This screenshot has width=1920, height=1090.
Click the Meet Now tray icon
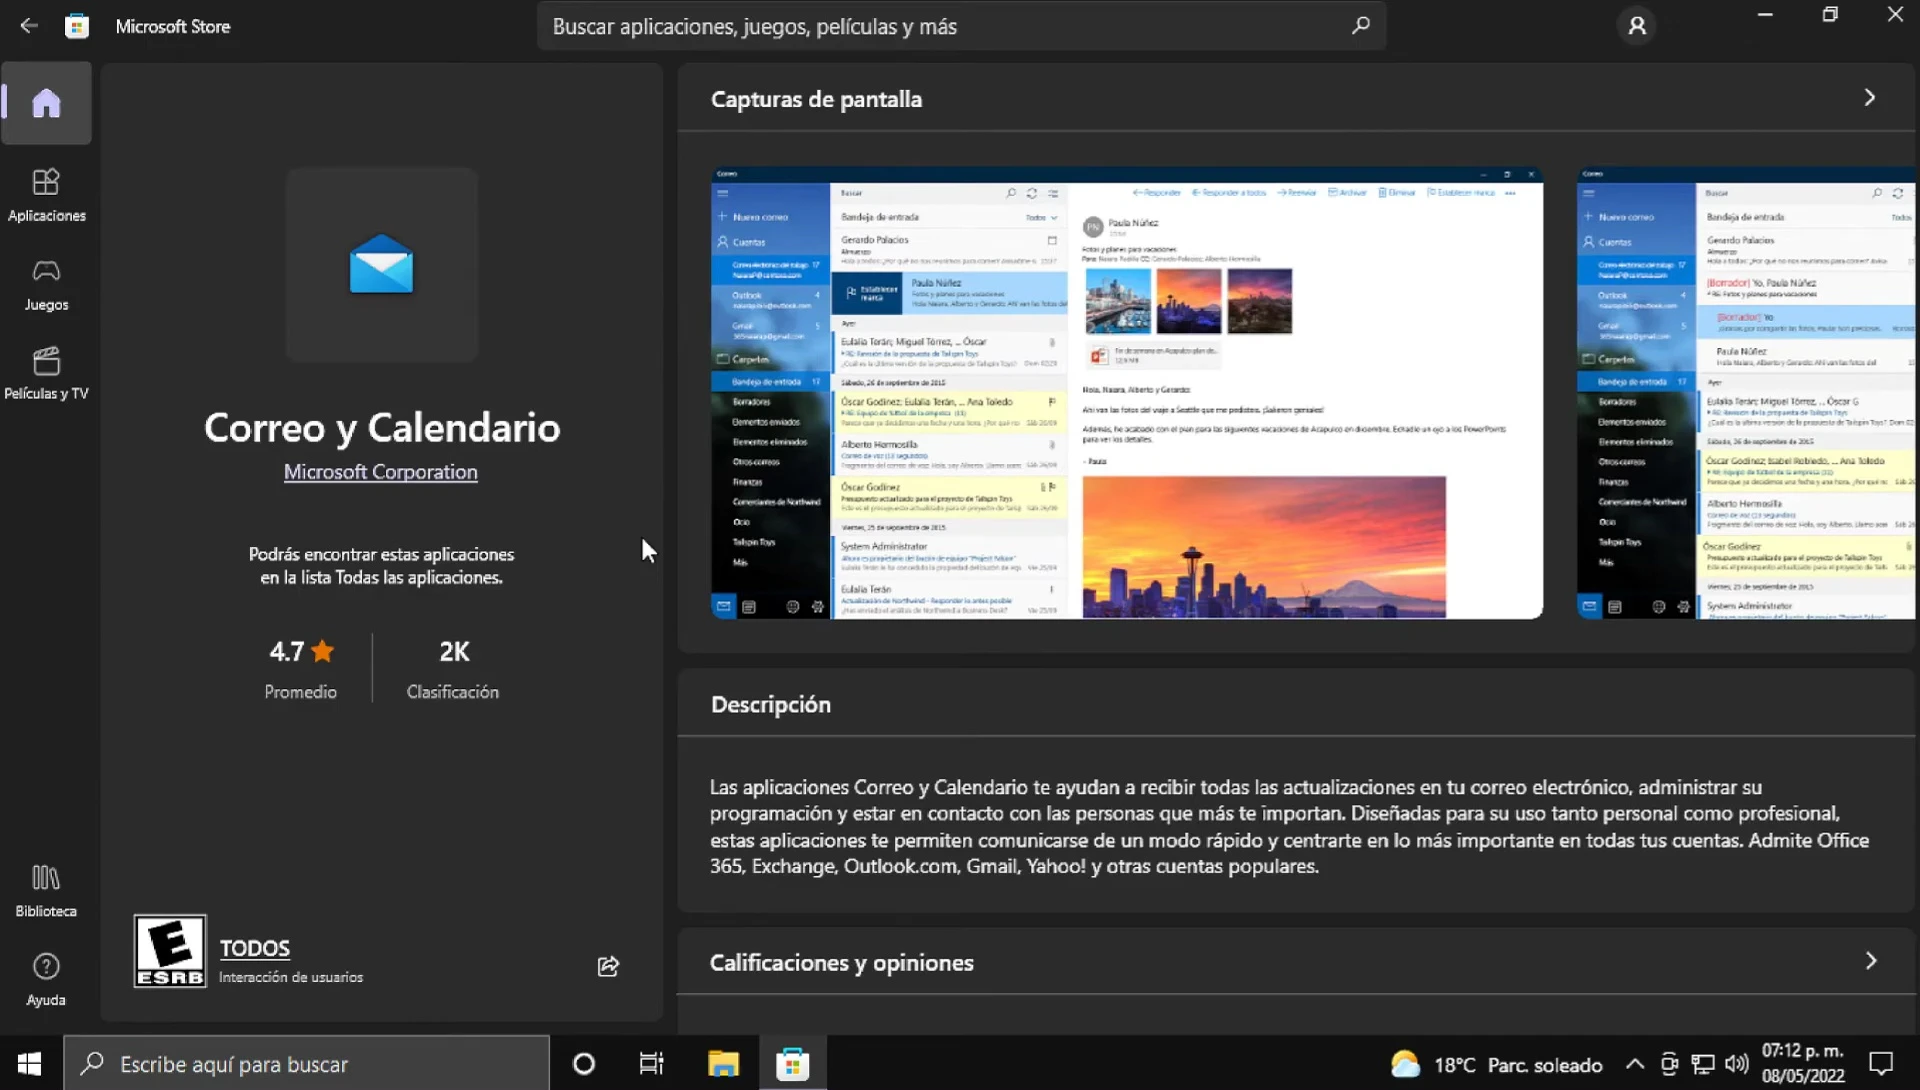click(1669, 1064)
